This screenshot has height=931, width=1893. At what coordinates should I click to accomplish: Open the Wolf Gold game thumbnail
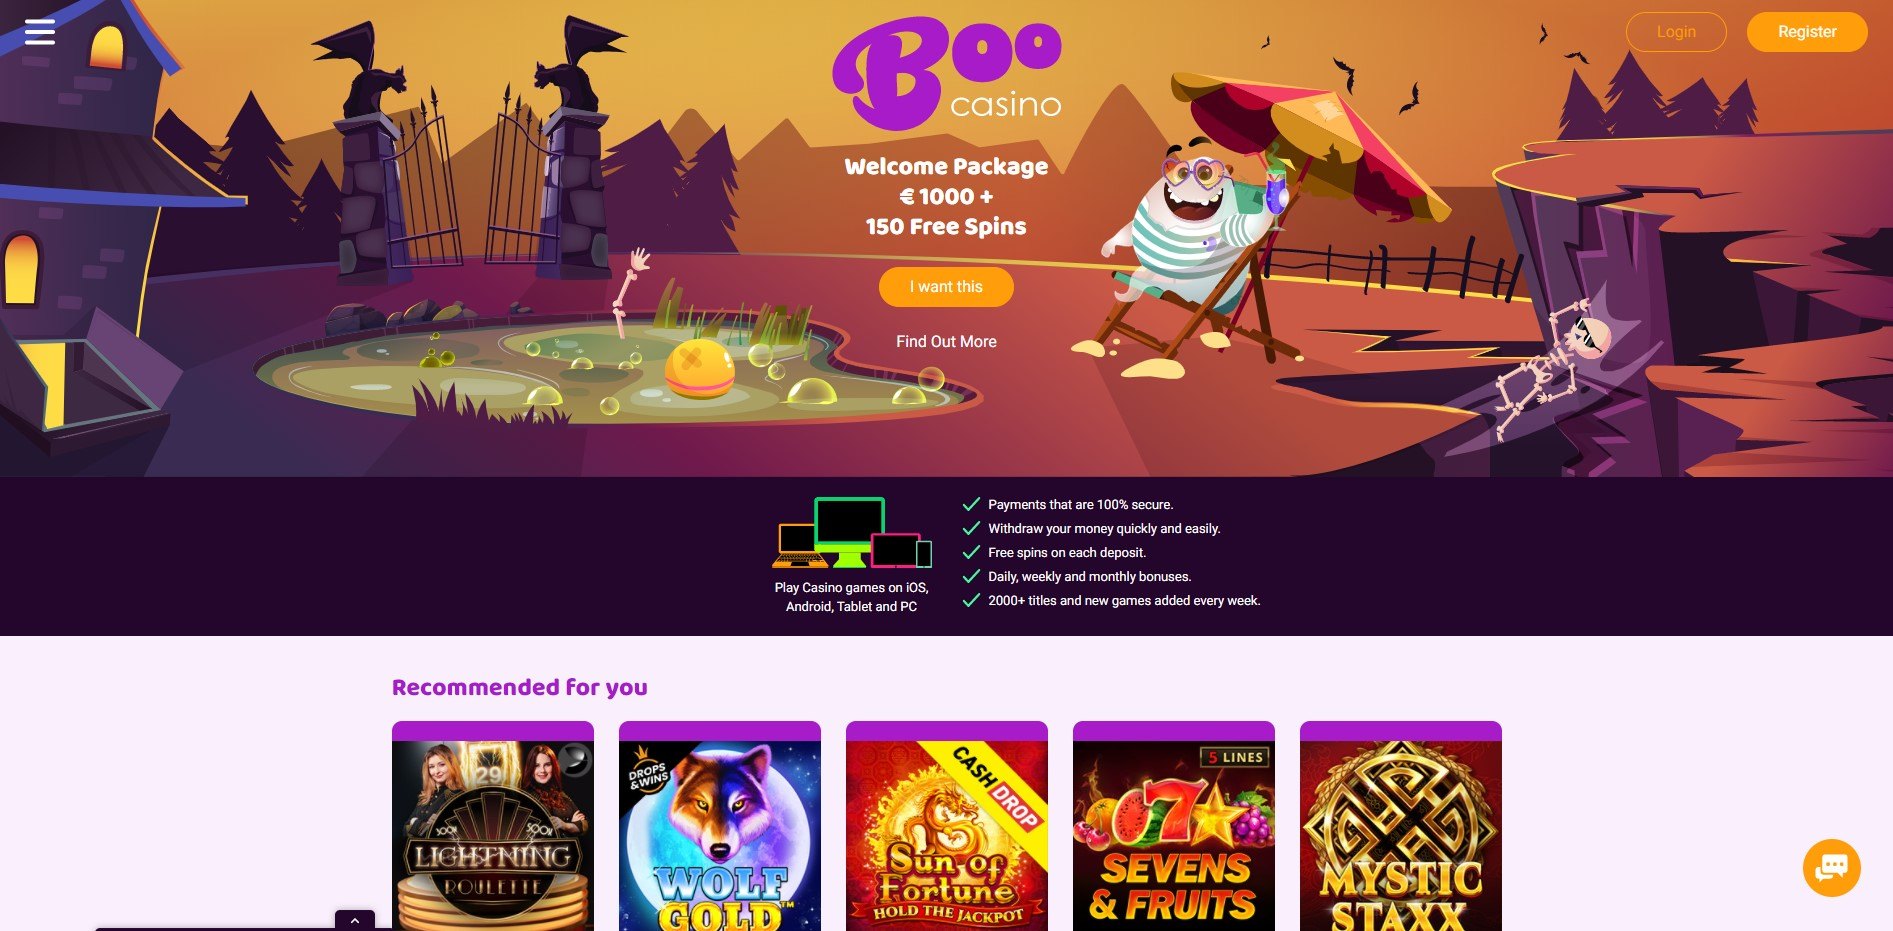(720, 827)
